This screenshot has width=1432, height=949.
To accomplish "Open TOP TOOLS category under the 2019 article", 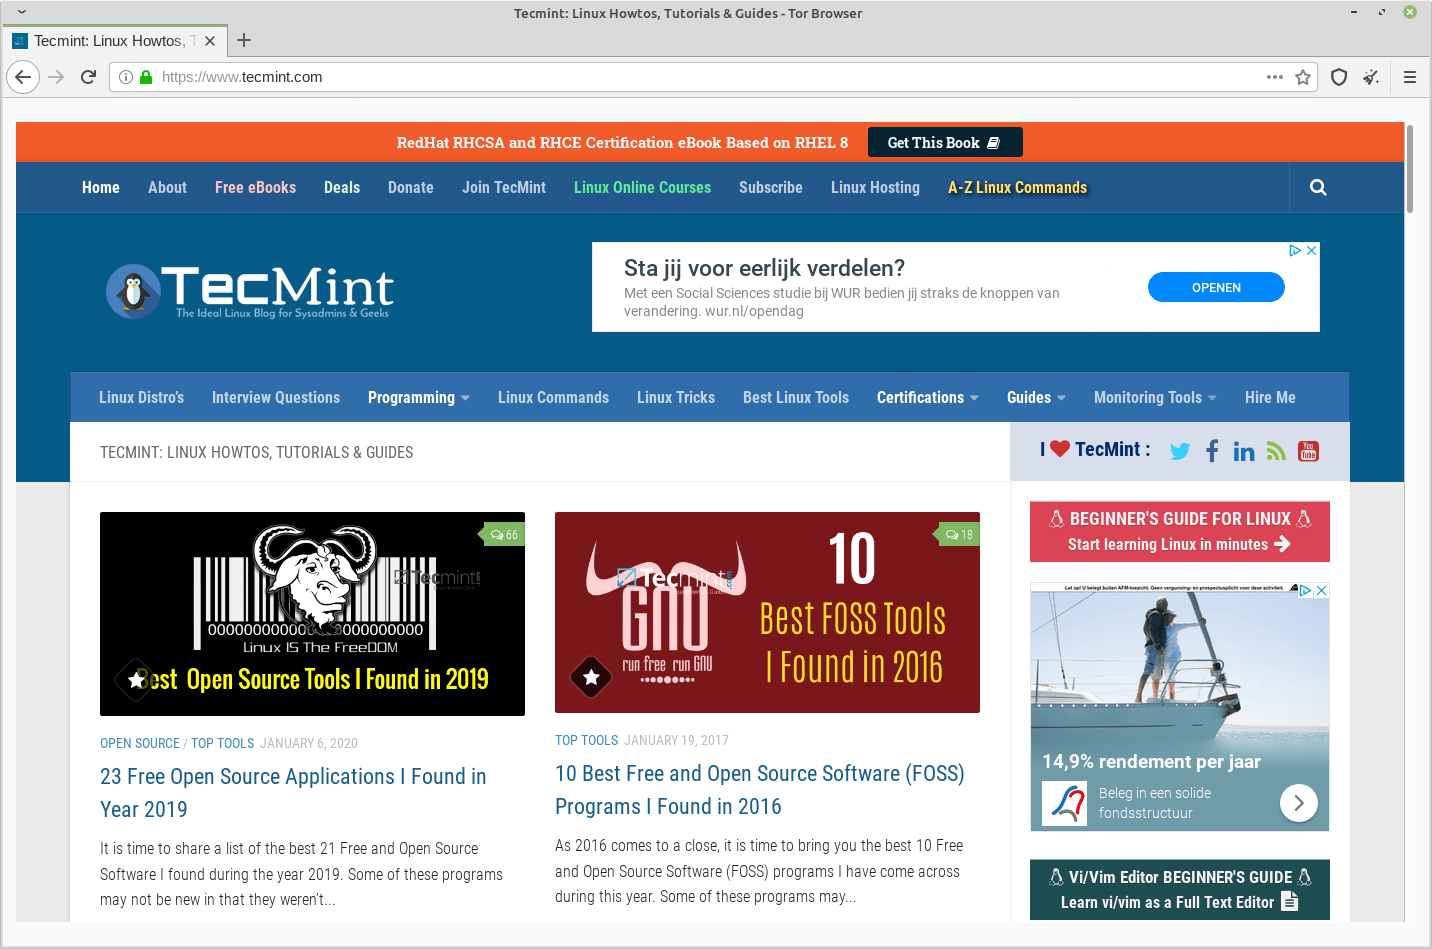I will (222, 743).
